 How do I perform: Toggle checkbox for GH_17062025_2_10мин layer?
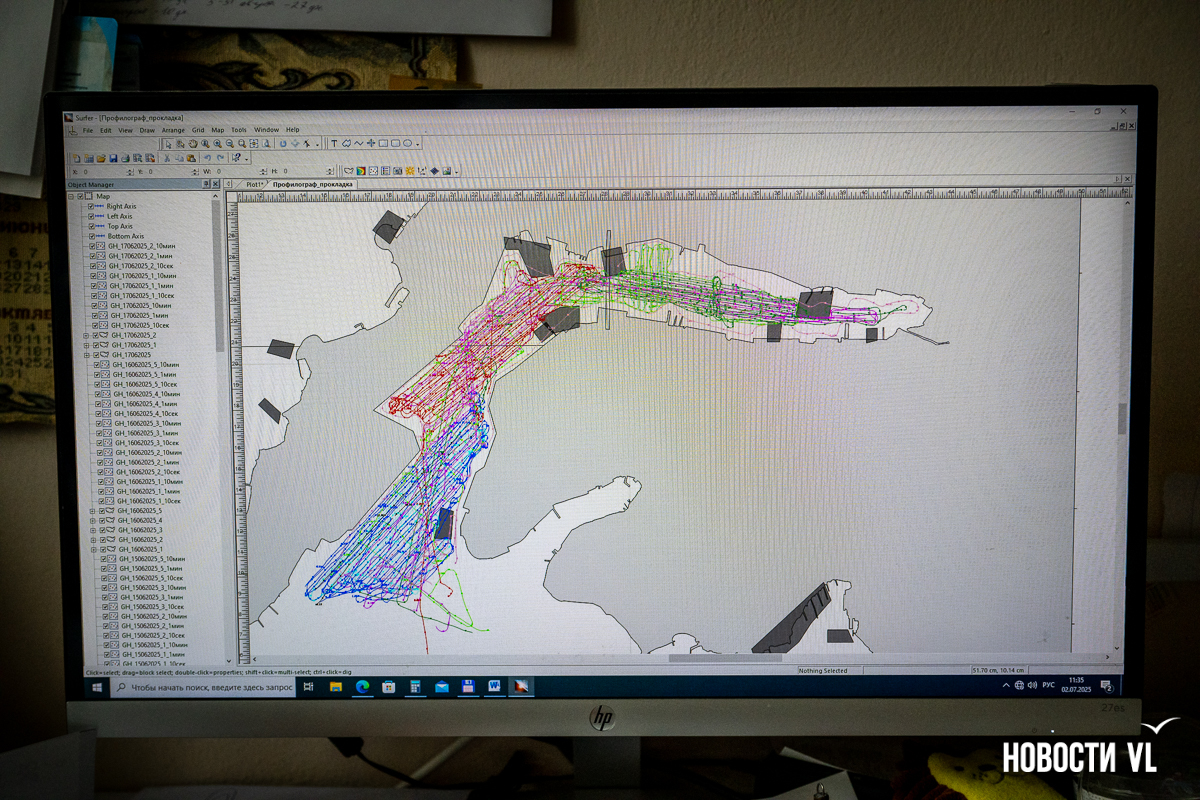(93, 246)
